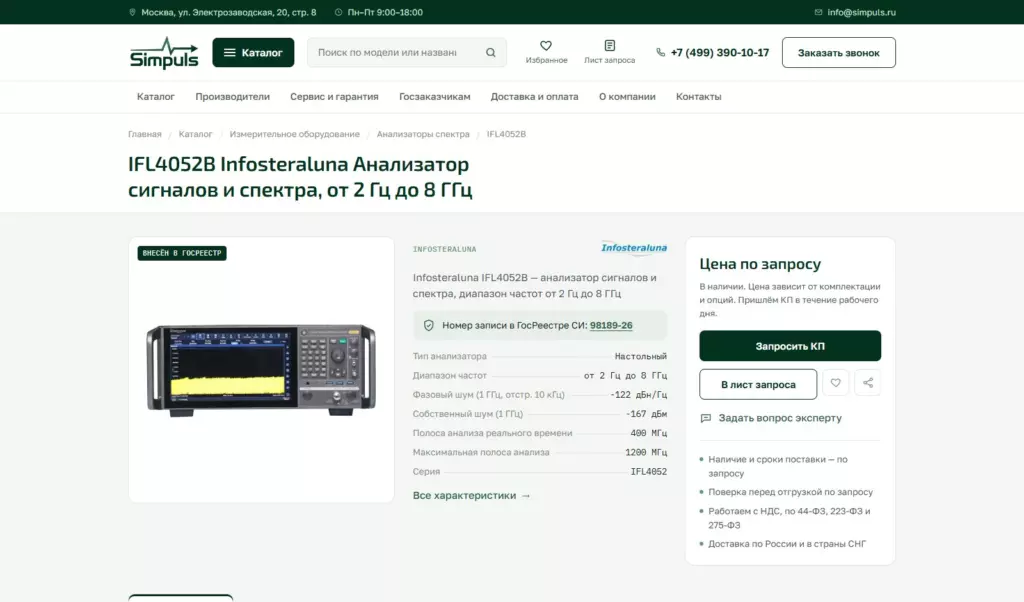Click the search magnifier icon

[490, 53]
